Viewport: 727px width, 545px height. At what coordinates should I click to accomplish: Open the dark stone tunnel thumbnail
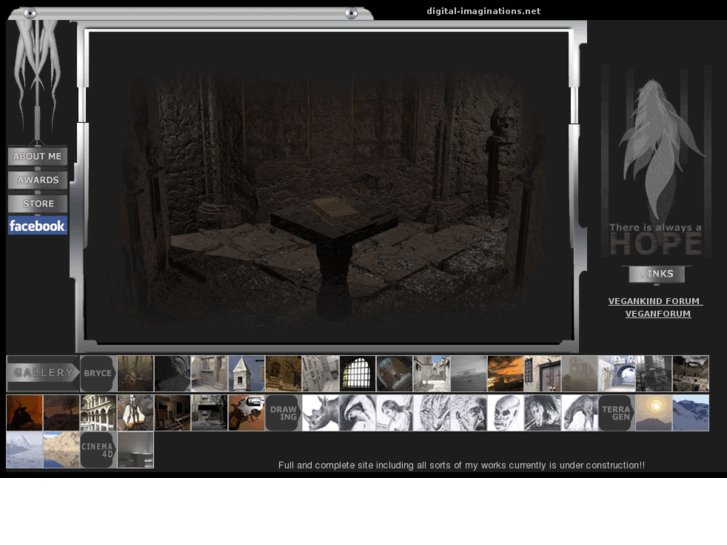point(172,373)
